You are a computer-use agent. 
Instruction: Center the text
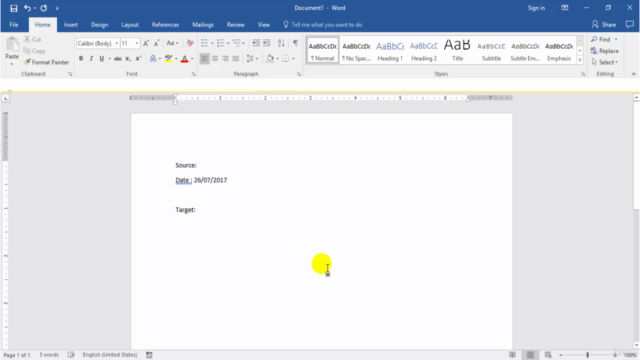click(215, 58)
